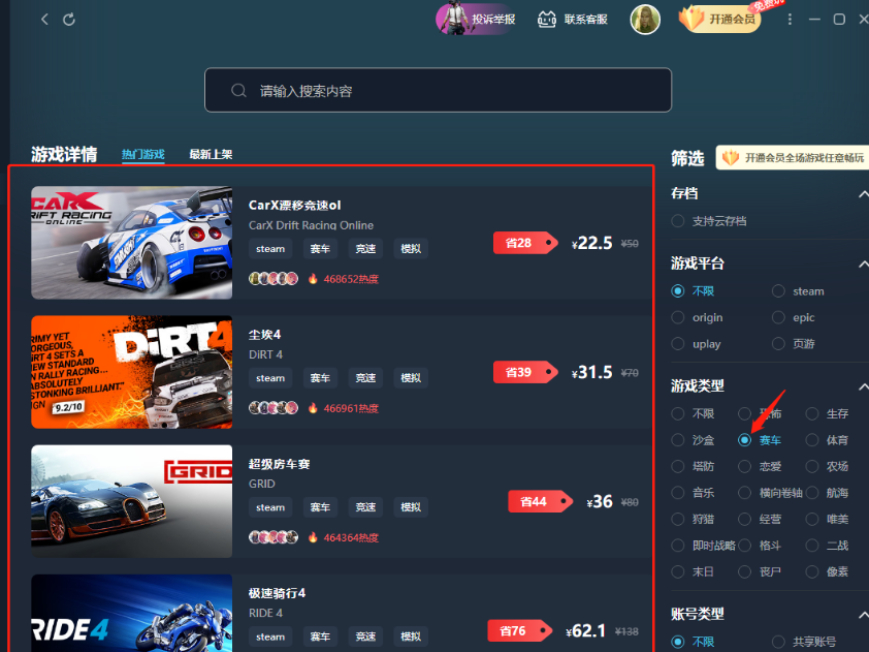Click the 竞速 tag on DiRT 4 row
This screenshot has height=652, width=869.
click(x=365, y=378)
